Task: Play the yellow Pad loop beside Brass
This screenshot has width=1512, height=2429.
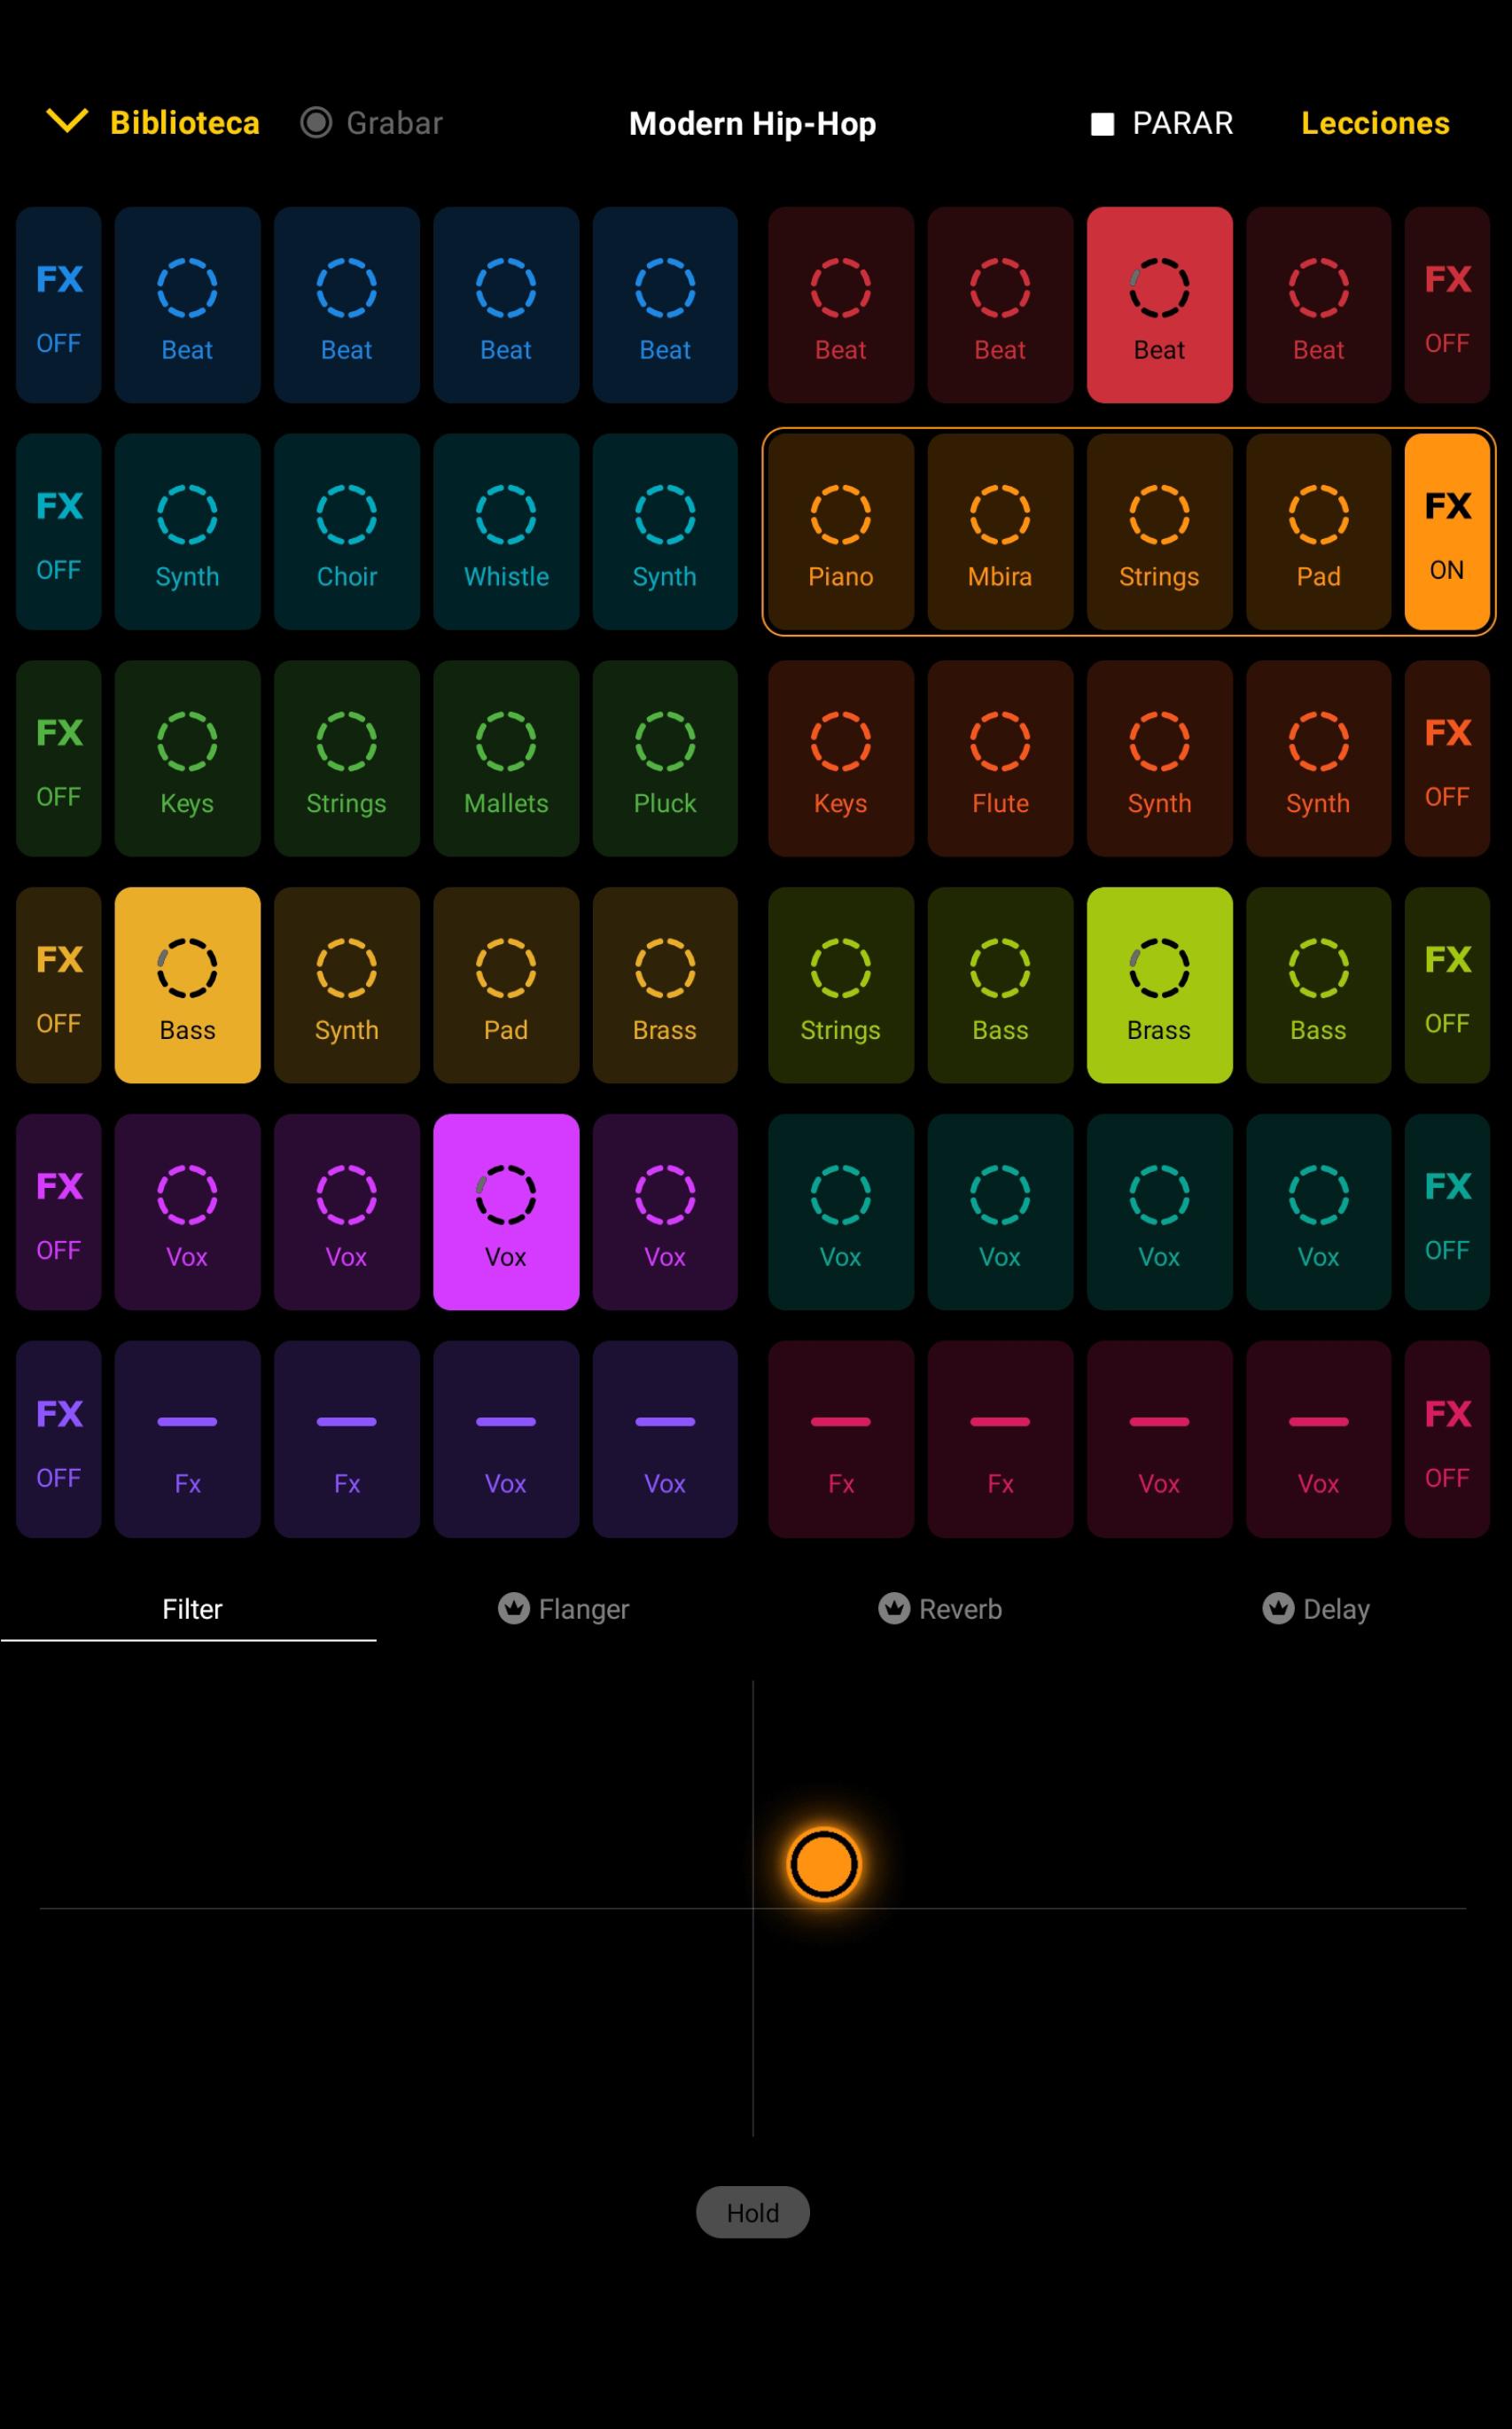Action: tap(506, 985)
